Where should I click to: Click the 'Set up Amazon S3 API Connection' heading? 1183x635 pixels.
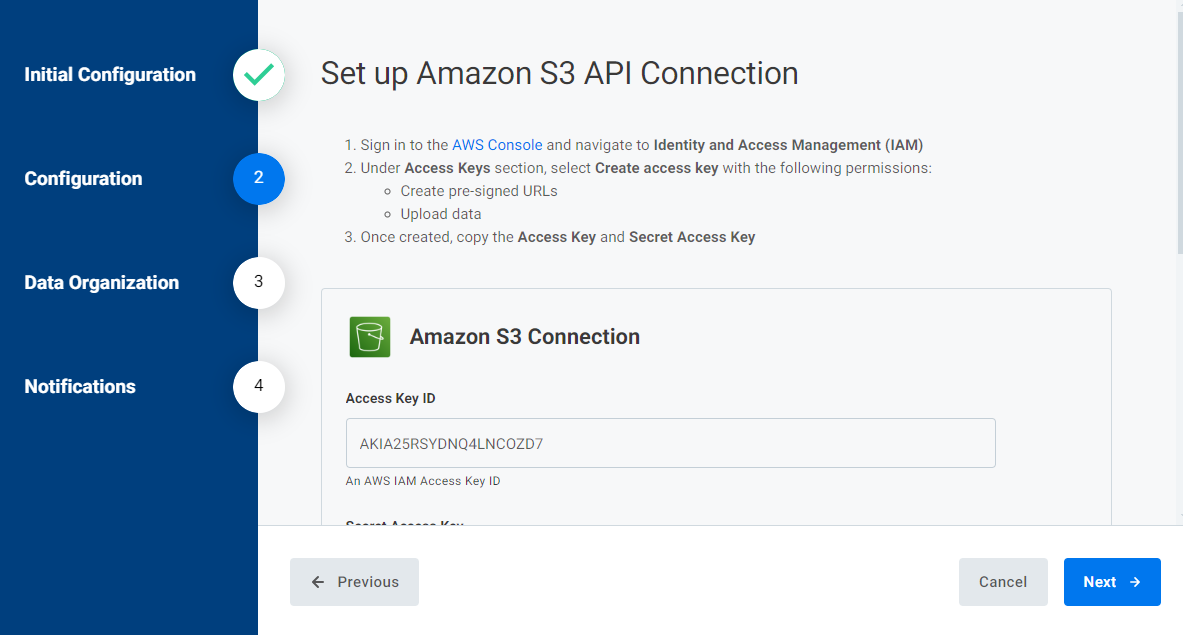(x=559, y=73)
